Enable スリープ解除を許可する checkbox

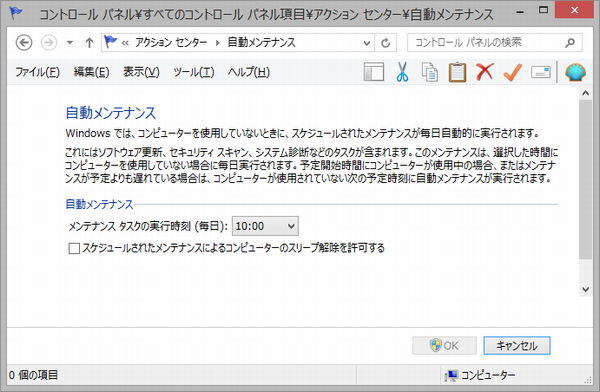point(74,248)
